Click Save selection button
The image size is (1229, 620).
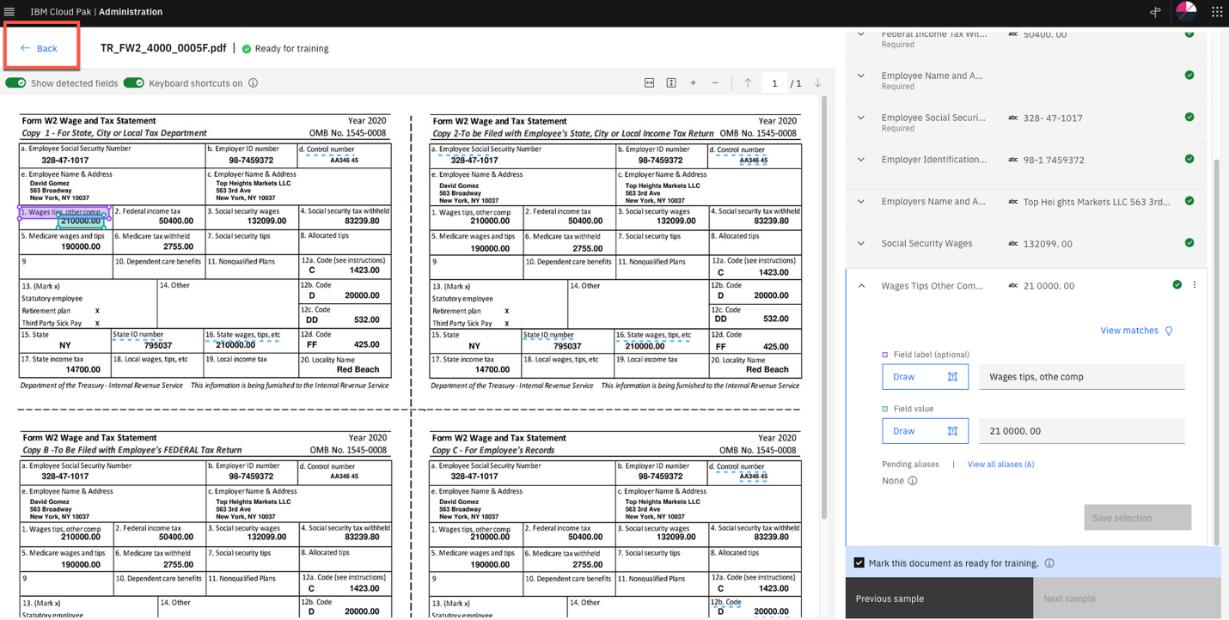coord(1137,517)
